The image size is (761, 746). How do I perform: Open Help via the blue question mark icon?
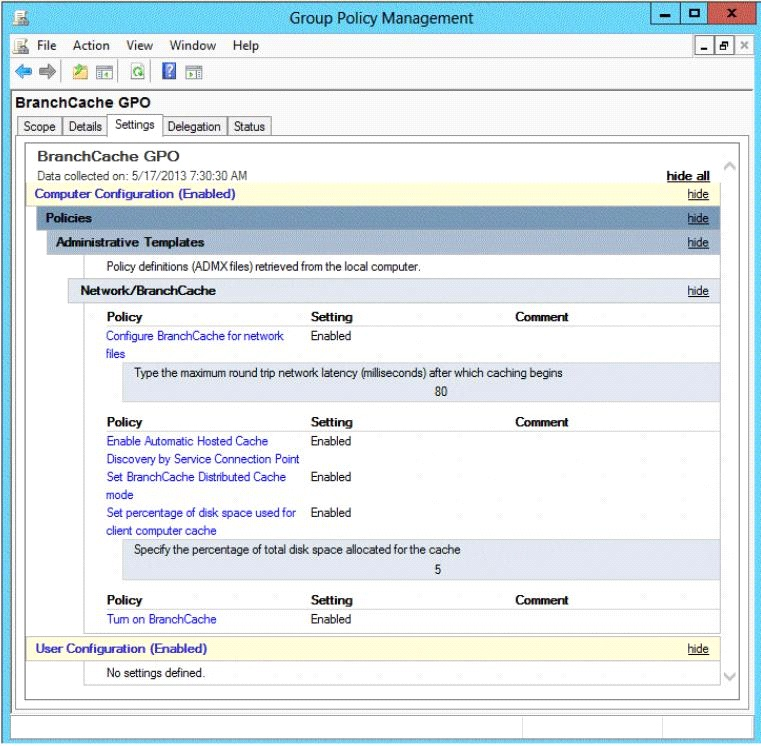(169, 72)
